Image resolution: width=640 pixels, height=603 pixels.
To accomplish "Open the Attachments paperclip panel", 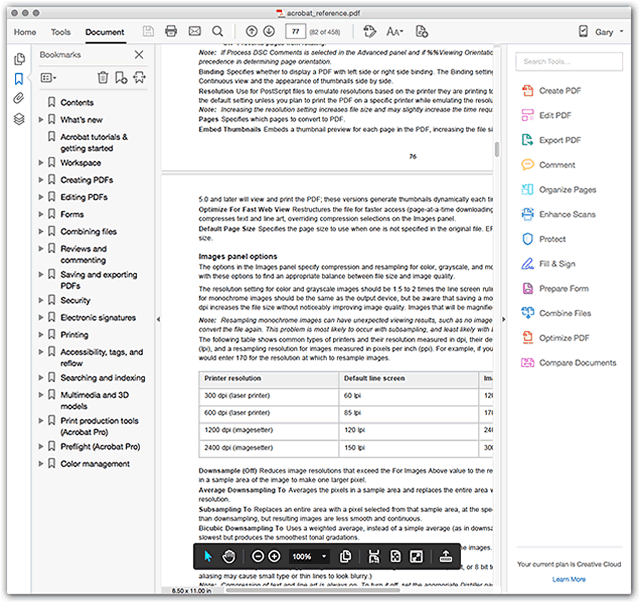I will click(x=18, y=98).
